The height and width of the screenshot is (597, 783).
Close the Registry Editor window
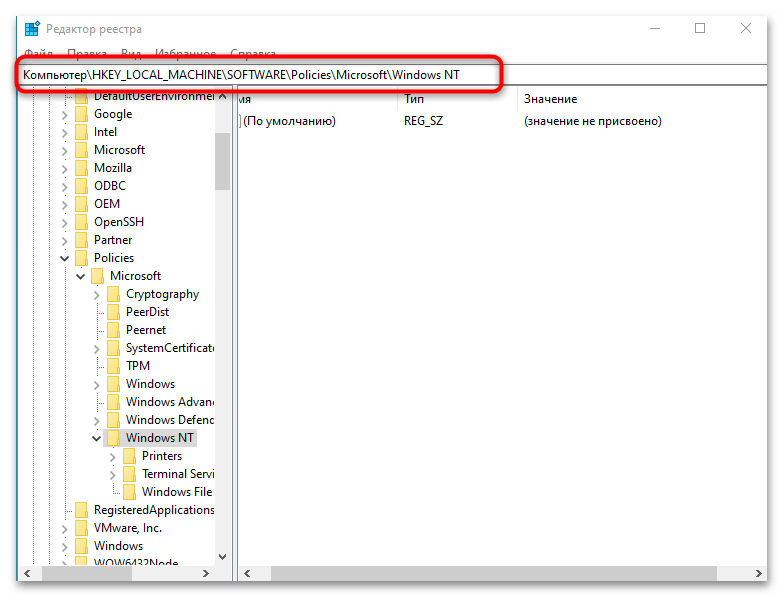746,28
